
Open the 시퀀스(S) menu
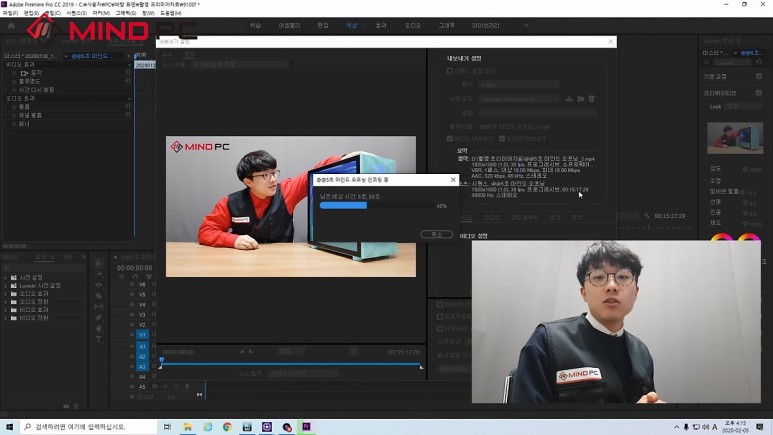(76, 13)
